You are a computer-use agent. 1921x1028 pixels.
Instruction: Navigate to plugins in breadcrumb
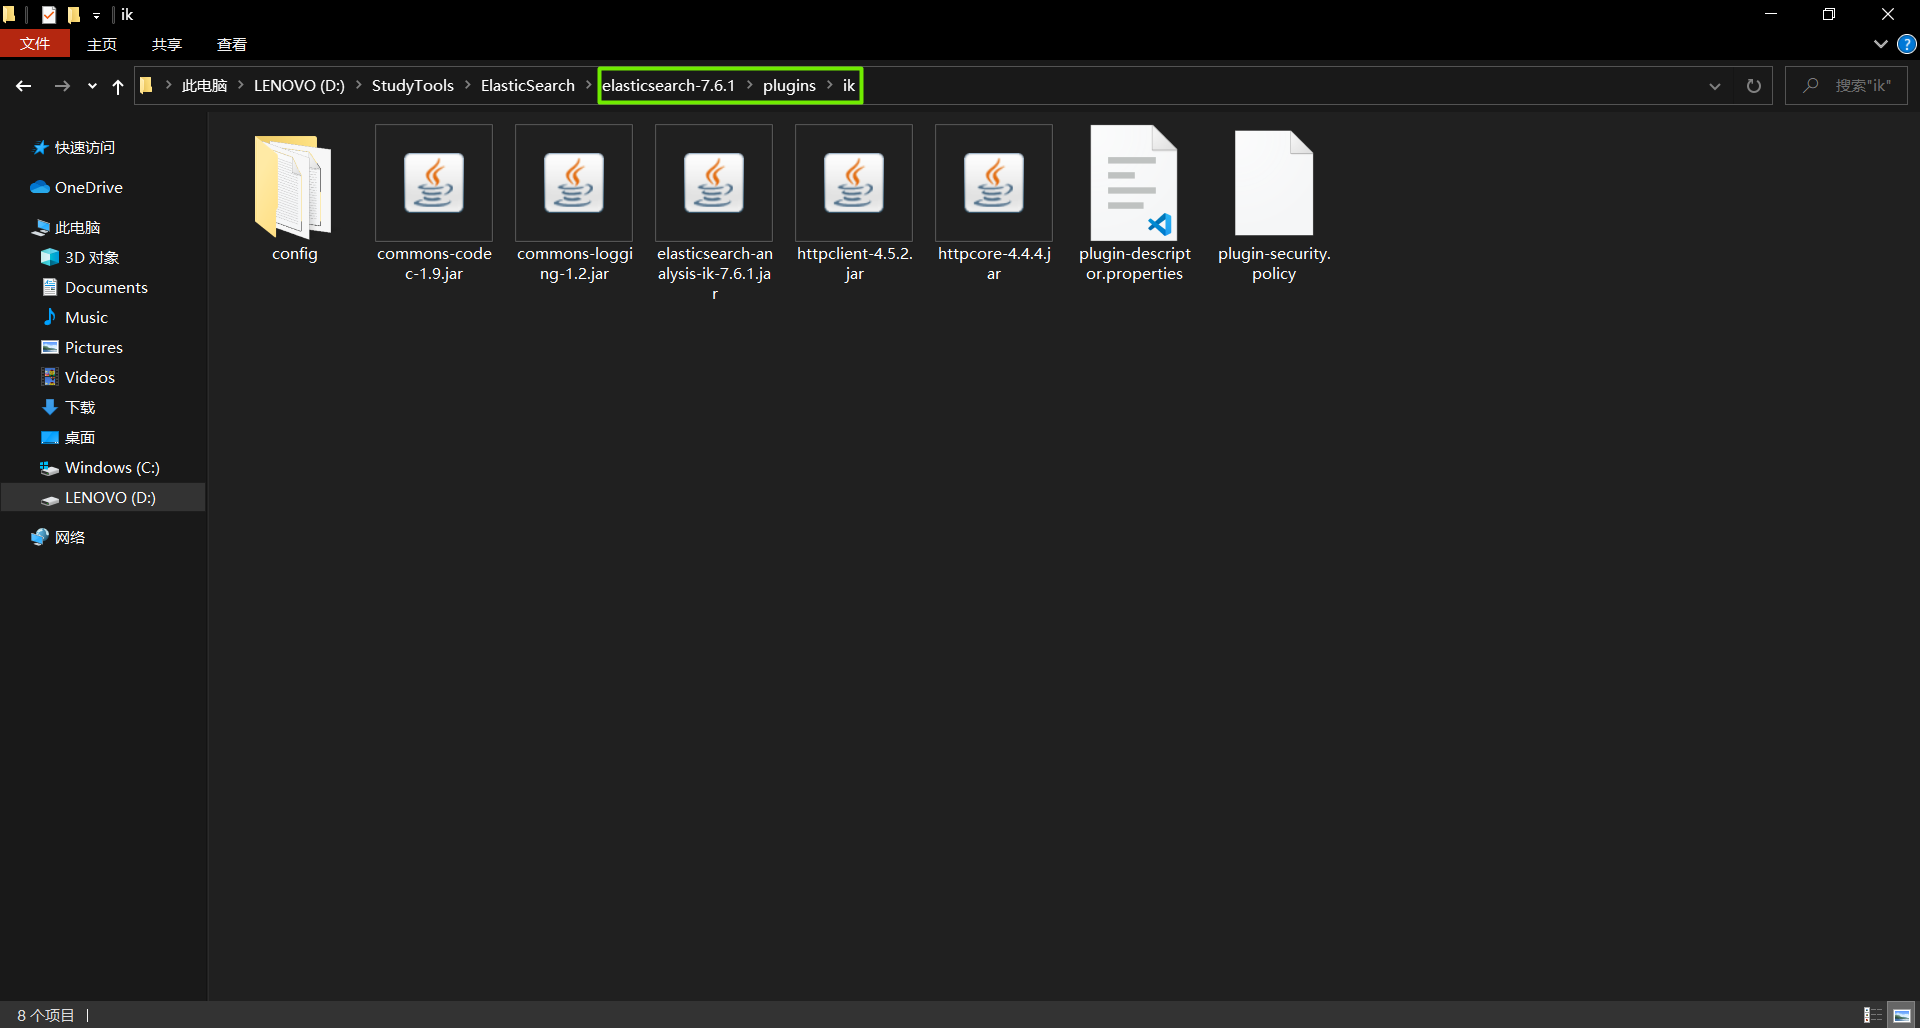tap(789, 86)
